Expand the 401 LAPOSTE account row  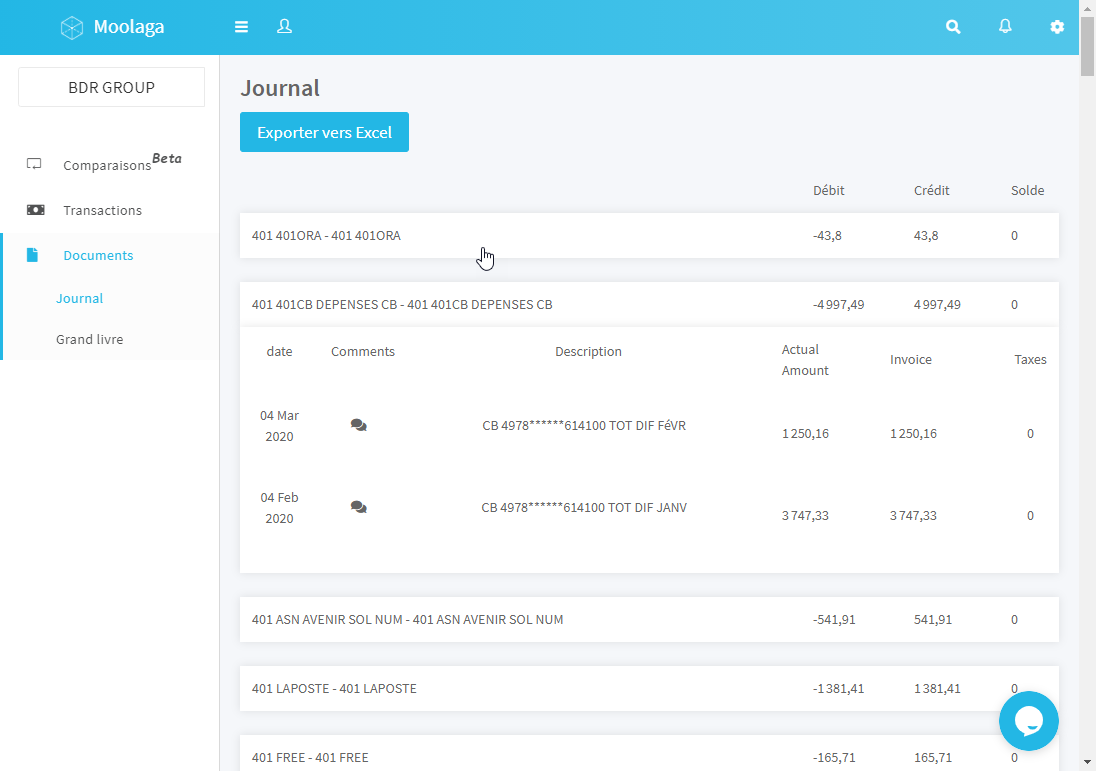(334, 689)
